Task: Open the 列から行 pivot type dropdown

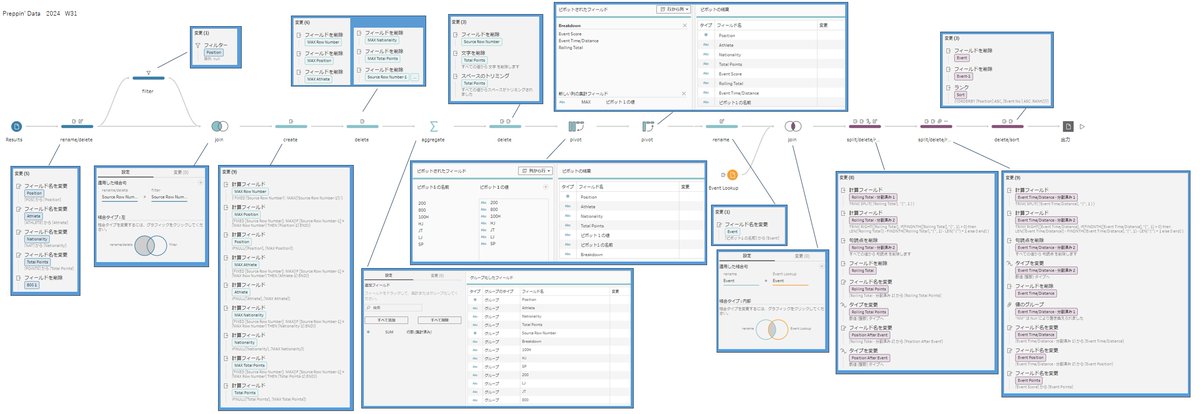Action: coord(535,171)
